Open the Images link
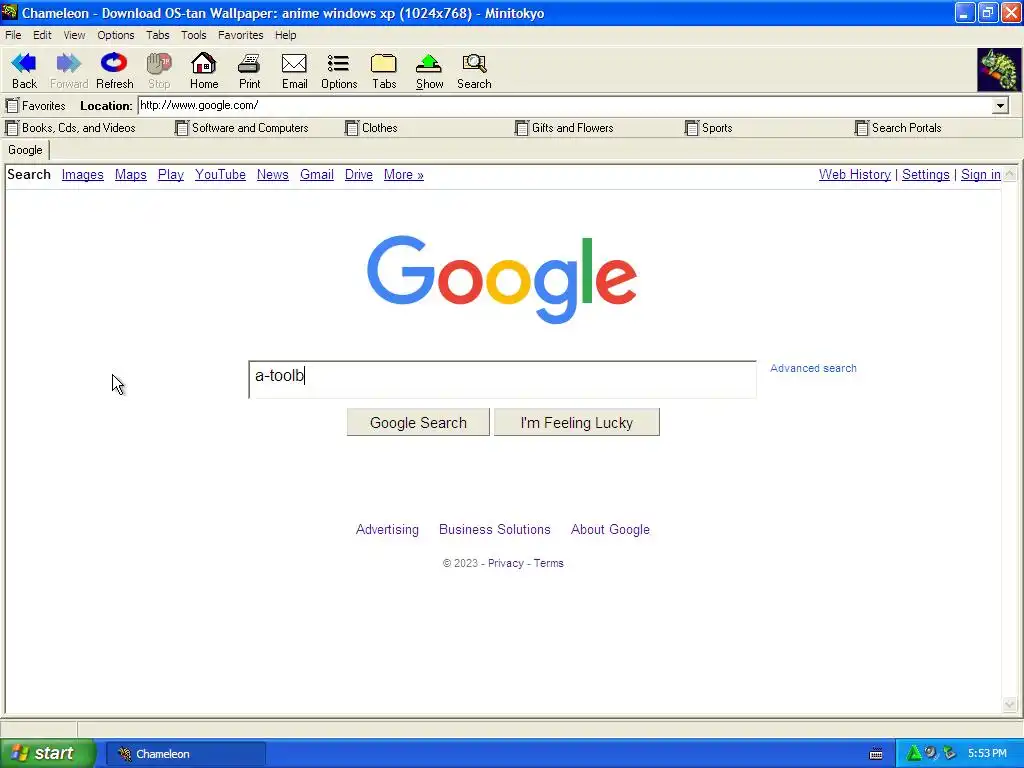The width and height of the screenshot is (1024, 768). (82, 175)
